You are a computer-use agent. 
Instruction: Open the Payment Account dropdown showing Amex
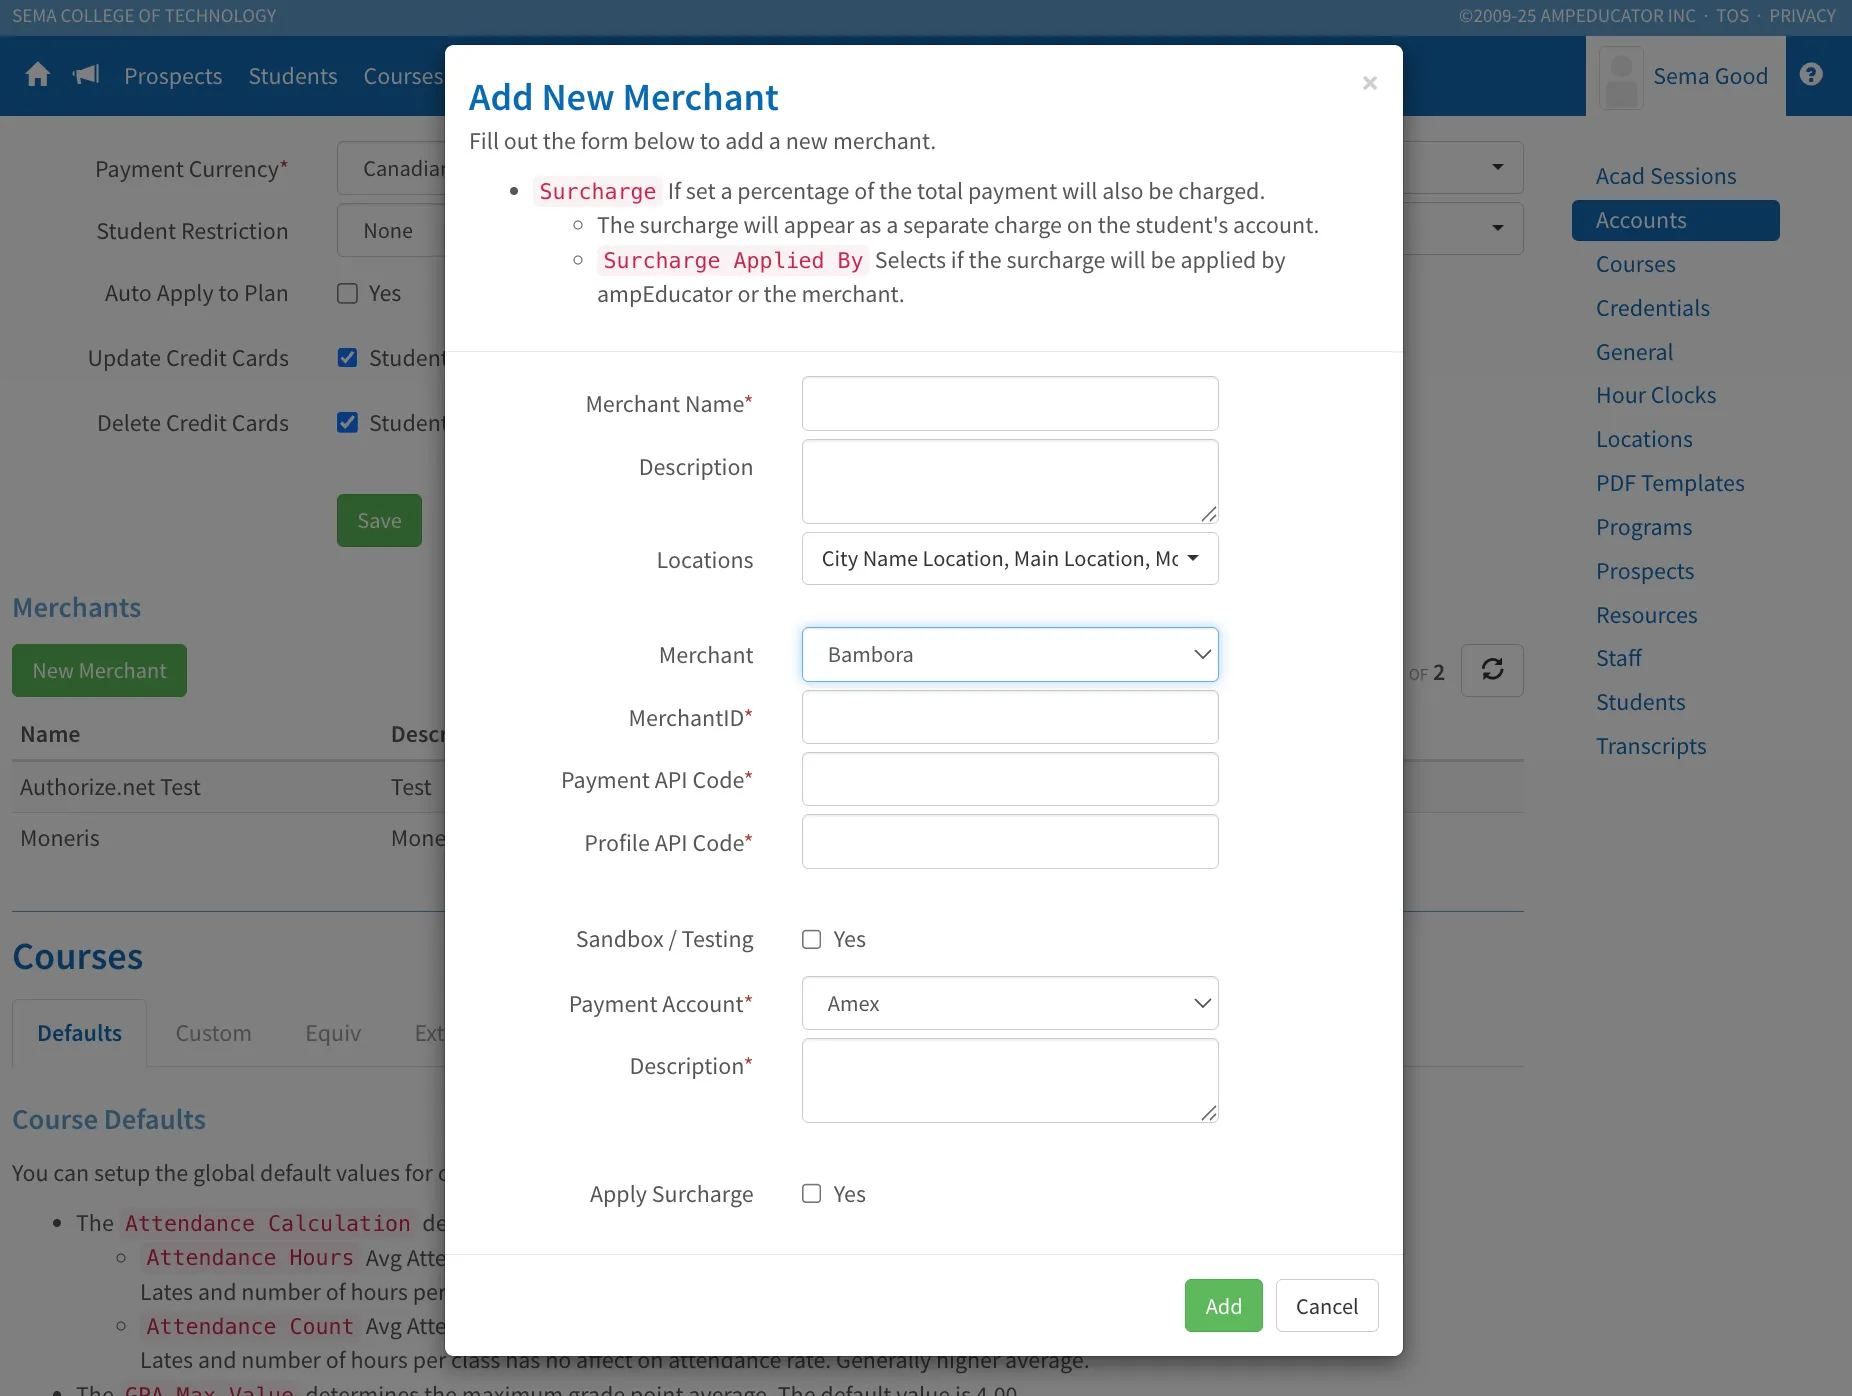(1010, 1003)
